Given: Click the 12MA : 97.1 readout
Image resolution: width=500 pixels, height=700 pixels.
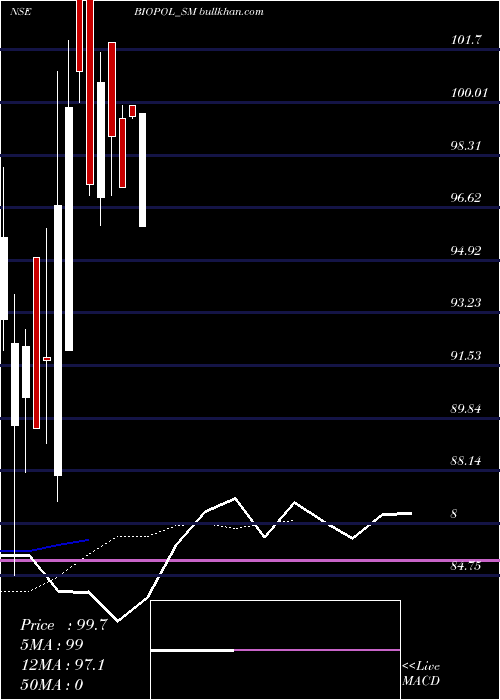Looking at the screenshot, I should [62, 665].
